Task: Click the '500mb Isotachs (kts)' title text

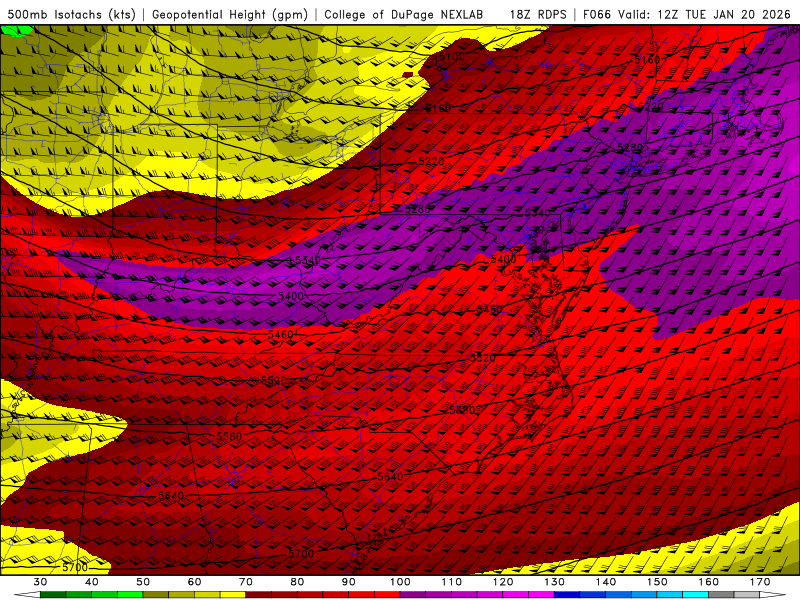Action: tap(72, 14)
